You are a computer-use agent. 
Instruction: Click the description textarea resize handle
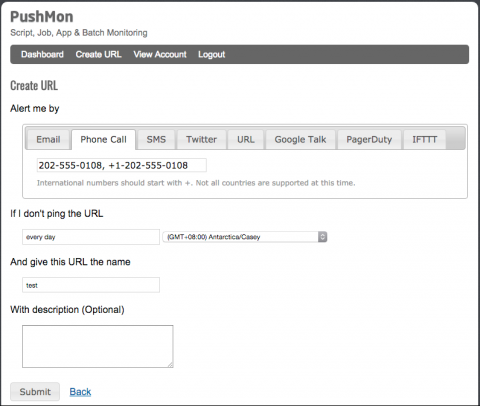coord(170,365)
